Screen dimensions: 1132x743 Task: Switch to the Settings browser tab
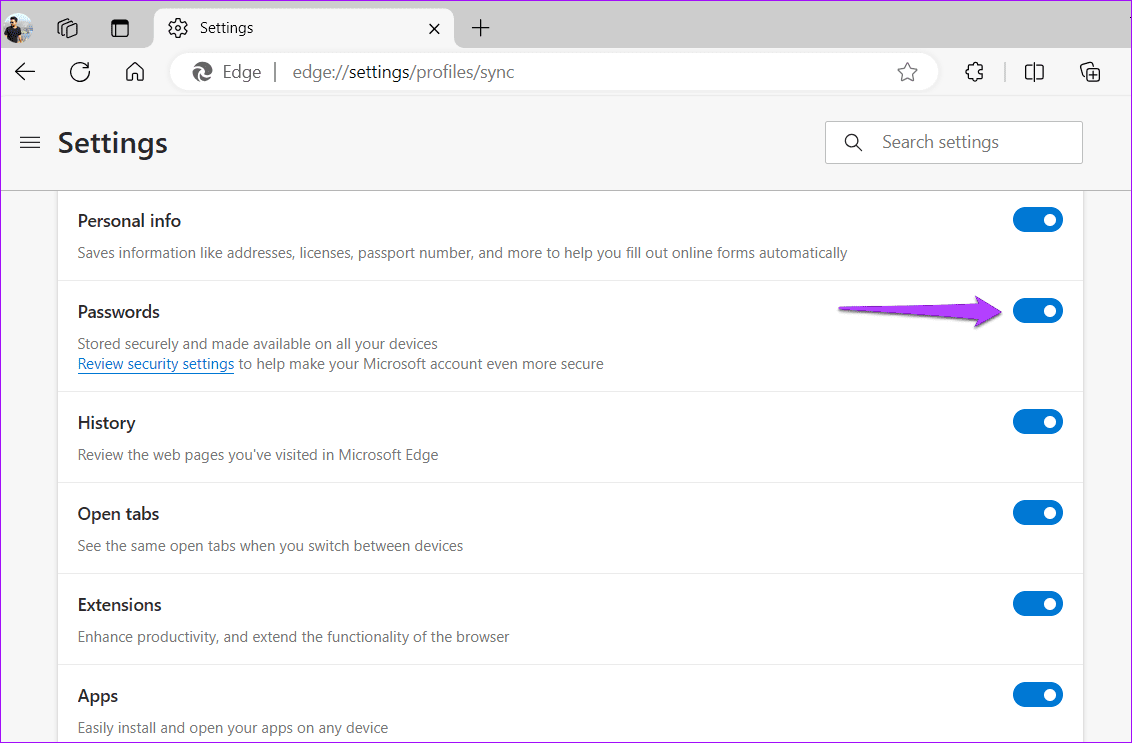point(227,28)
